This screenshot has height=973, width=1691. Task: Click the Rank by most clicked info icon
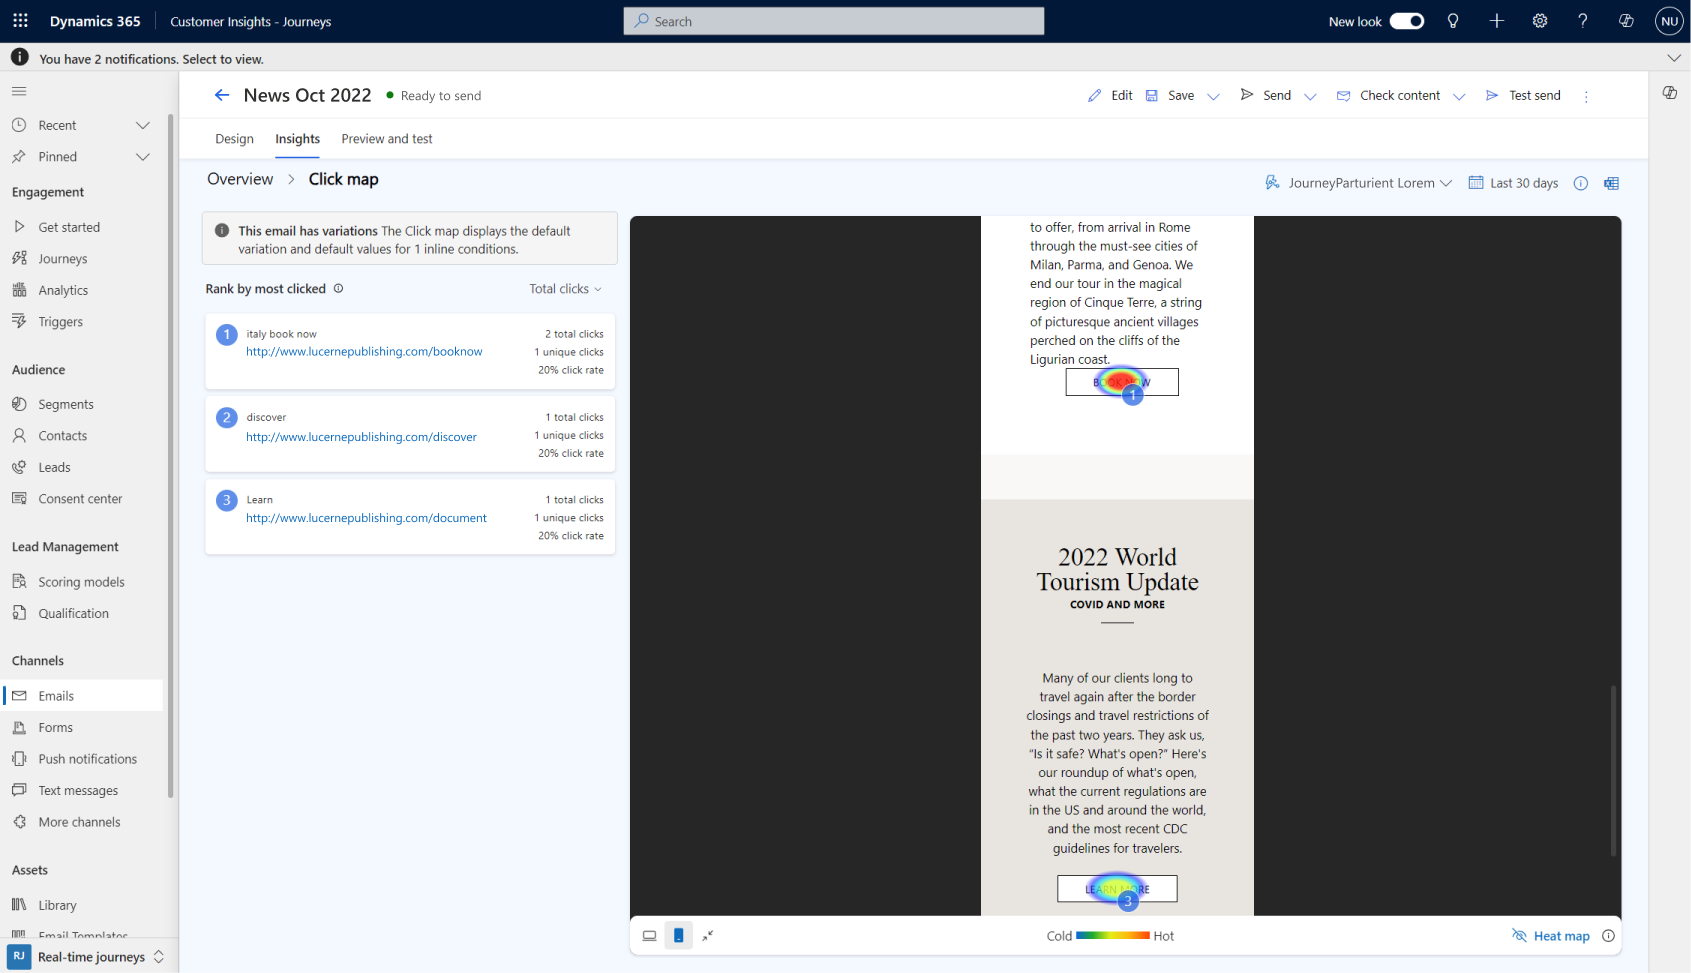coord(338,288)
